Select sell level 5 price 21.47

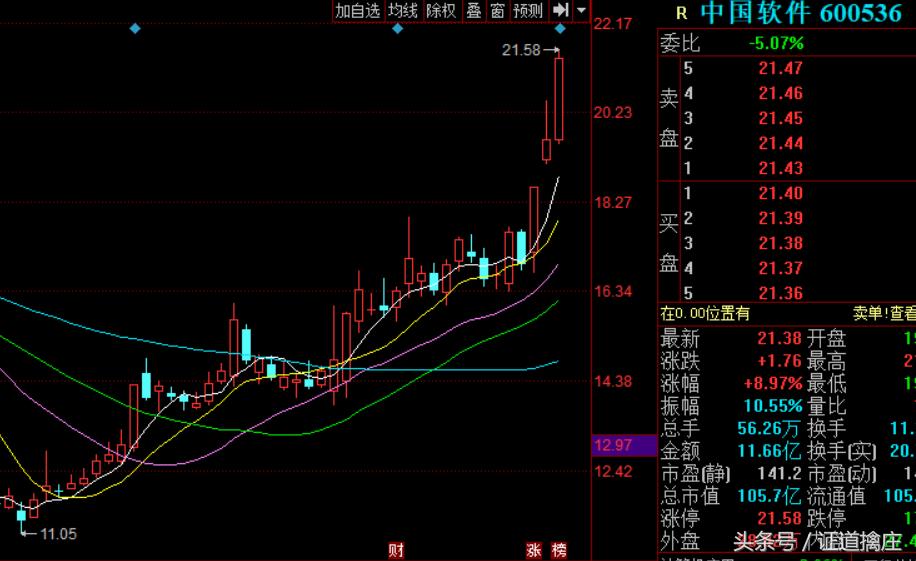pyautogui.click(x=781, y=68)
